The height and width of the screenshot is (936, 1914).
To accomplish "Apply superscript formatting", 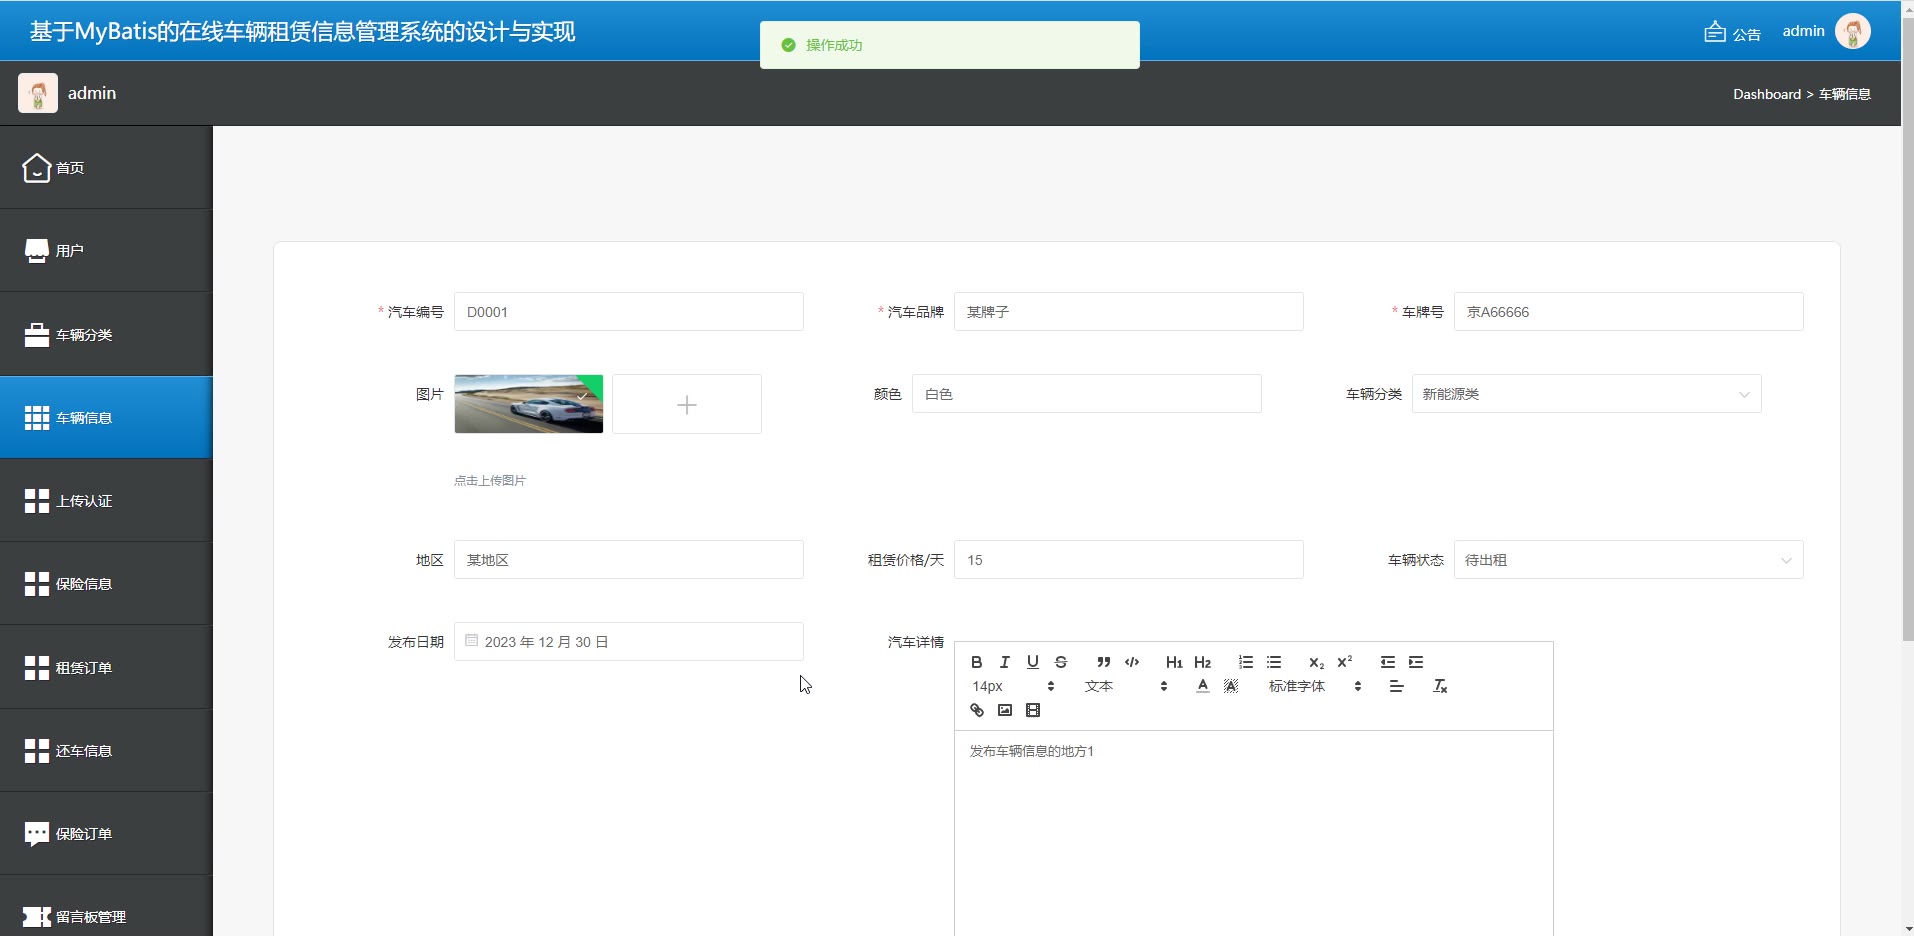I will pos(1345,662).
